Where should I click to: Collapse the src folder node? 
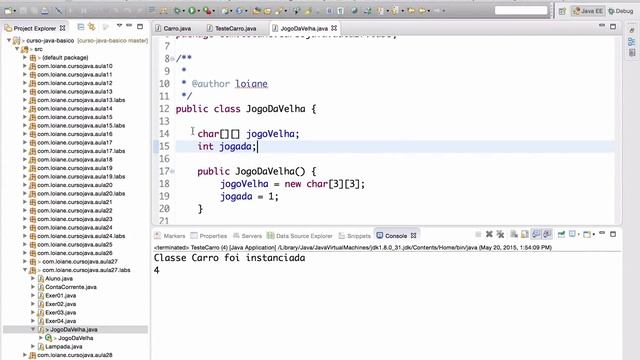17,49
